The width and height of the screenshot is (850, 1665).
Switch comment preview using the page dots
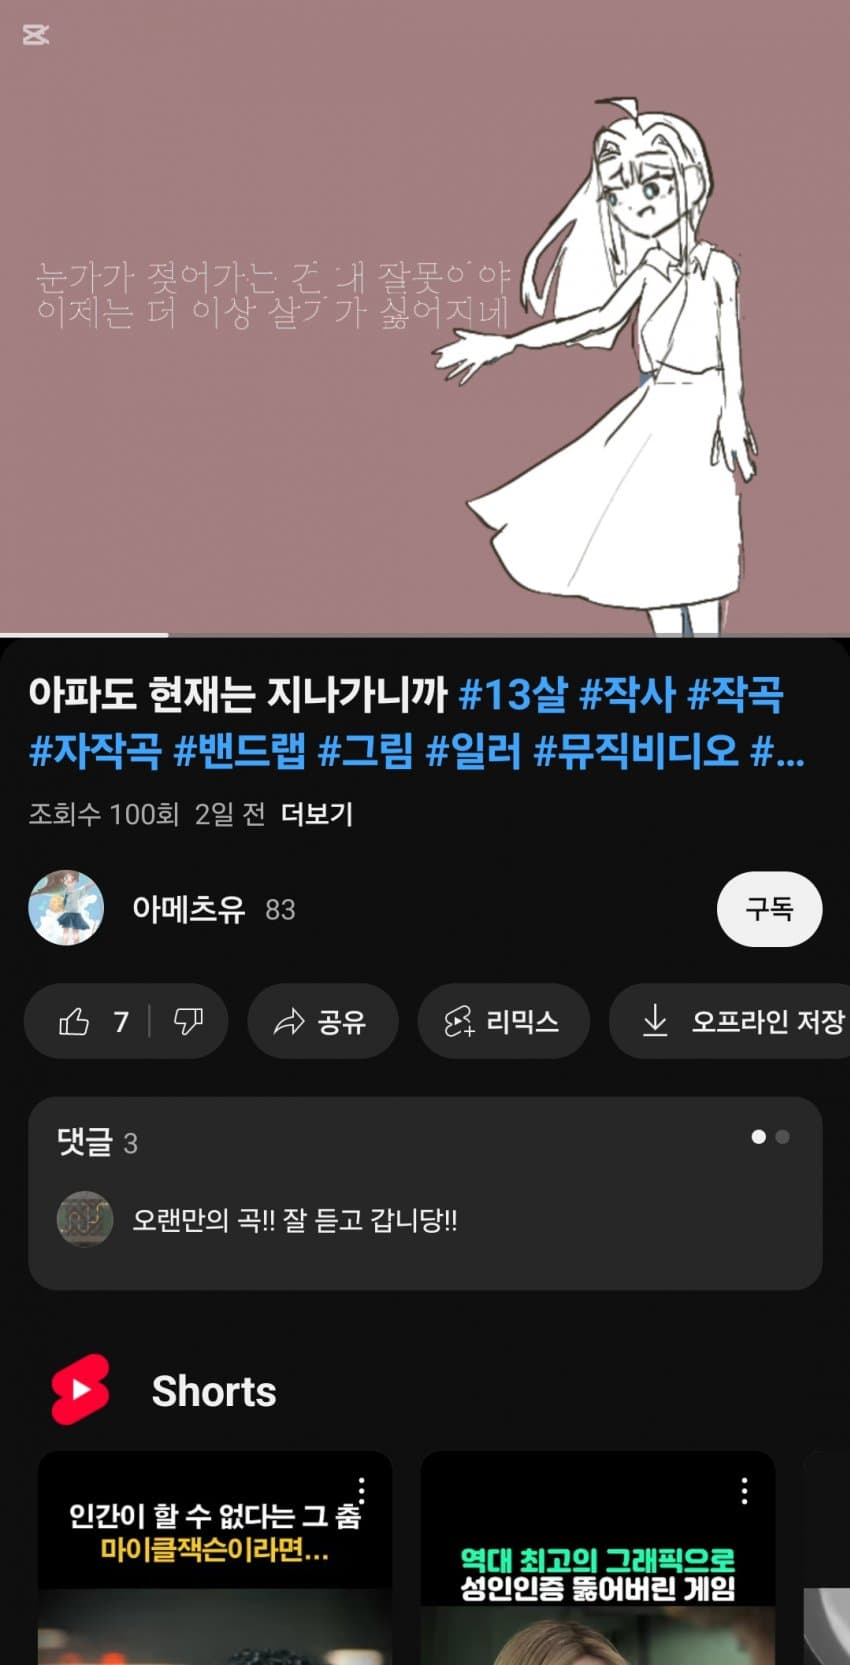[x=770, y=1137]
